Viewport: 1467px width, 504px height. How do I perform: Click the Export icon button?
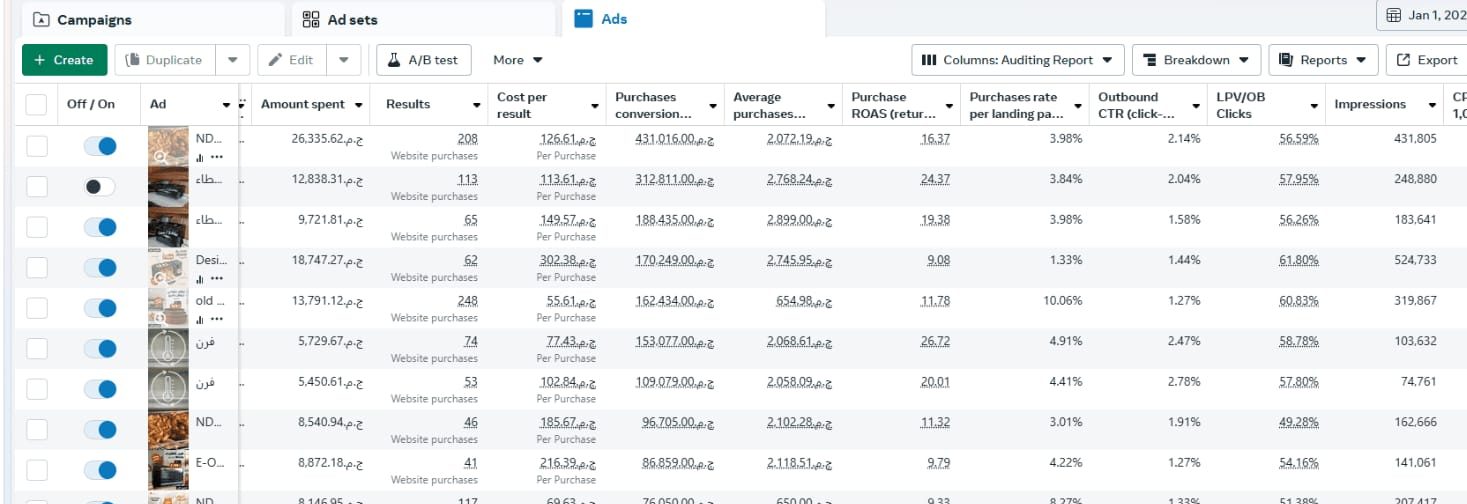[1426, 60]
